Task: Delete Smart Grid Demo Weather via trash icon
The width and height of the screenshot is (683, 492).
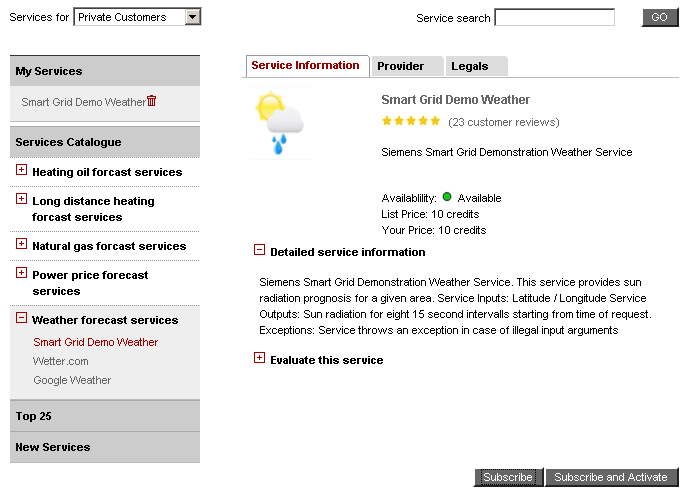Action: tap(152, 101)
